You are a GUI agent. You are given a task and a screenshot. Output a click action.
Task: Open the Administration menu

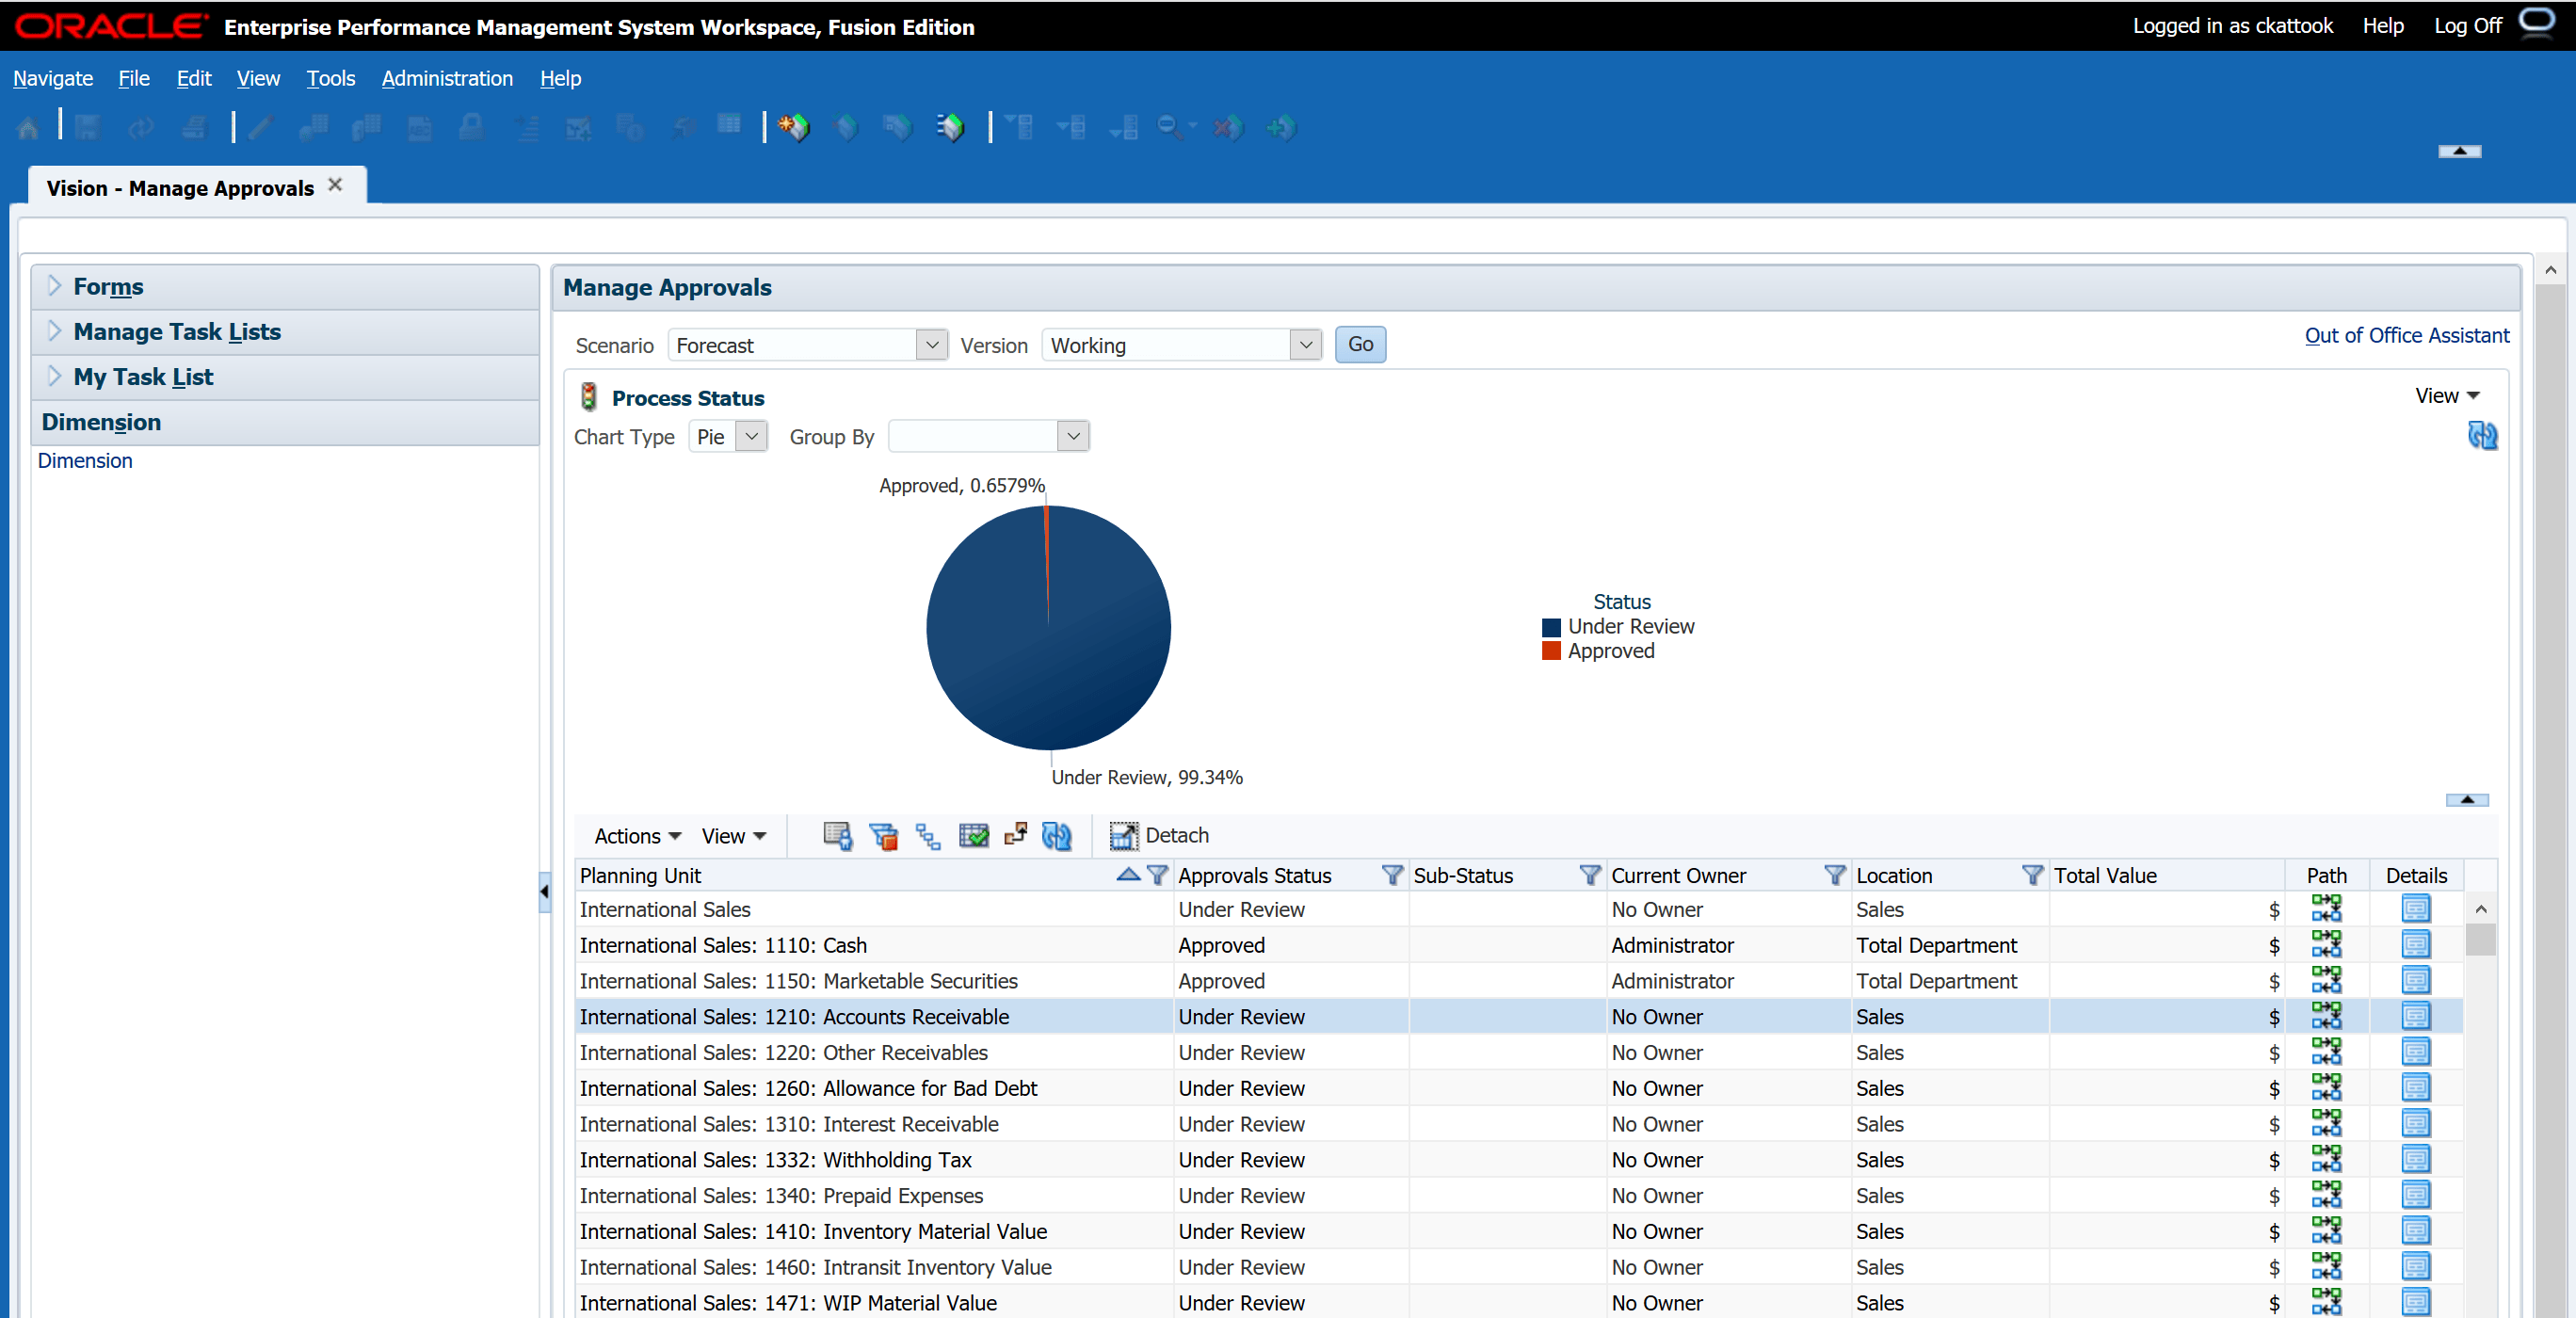click(447, 78)
